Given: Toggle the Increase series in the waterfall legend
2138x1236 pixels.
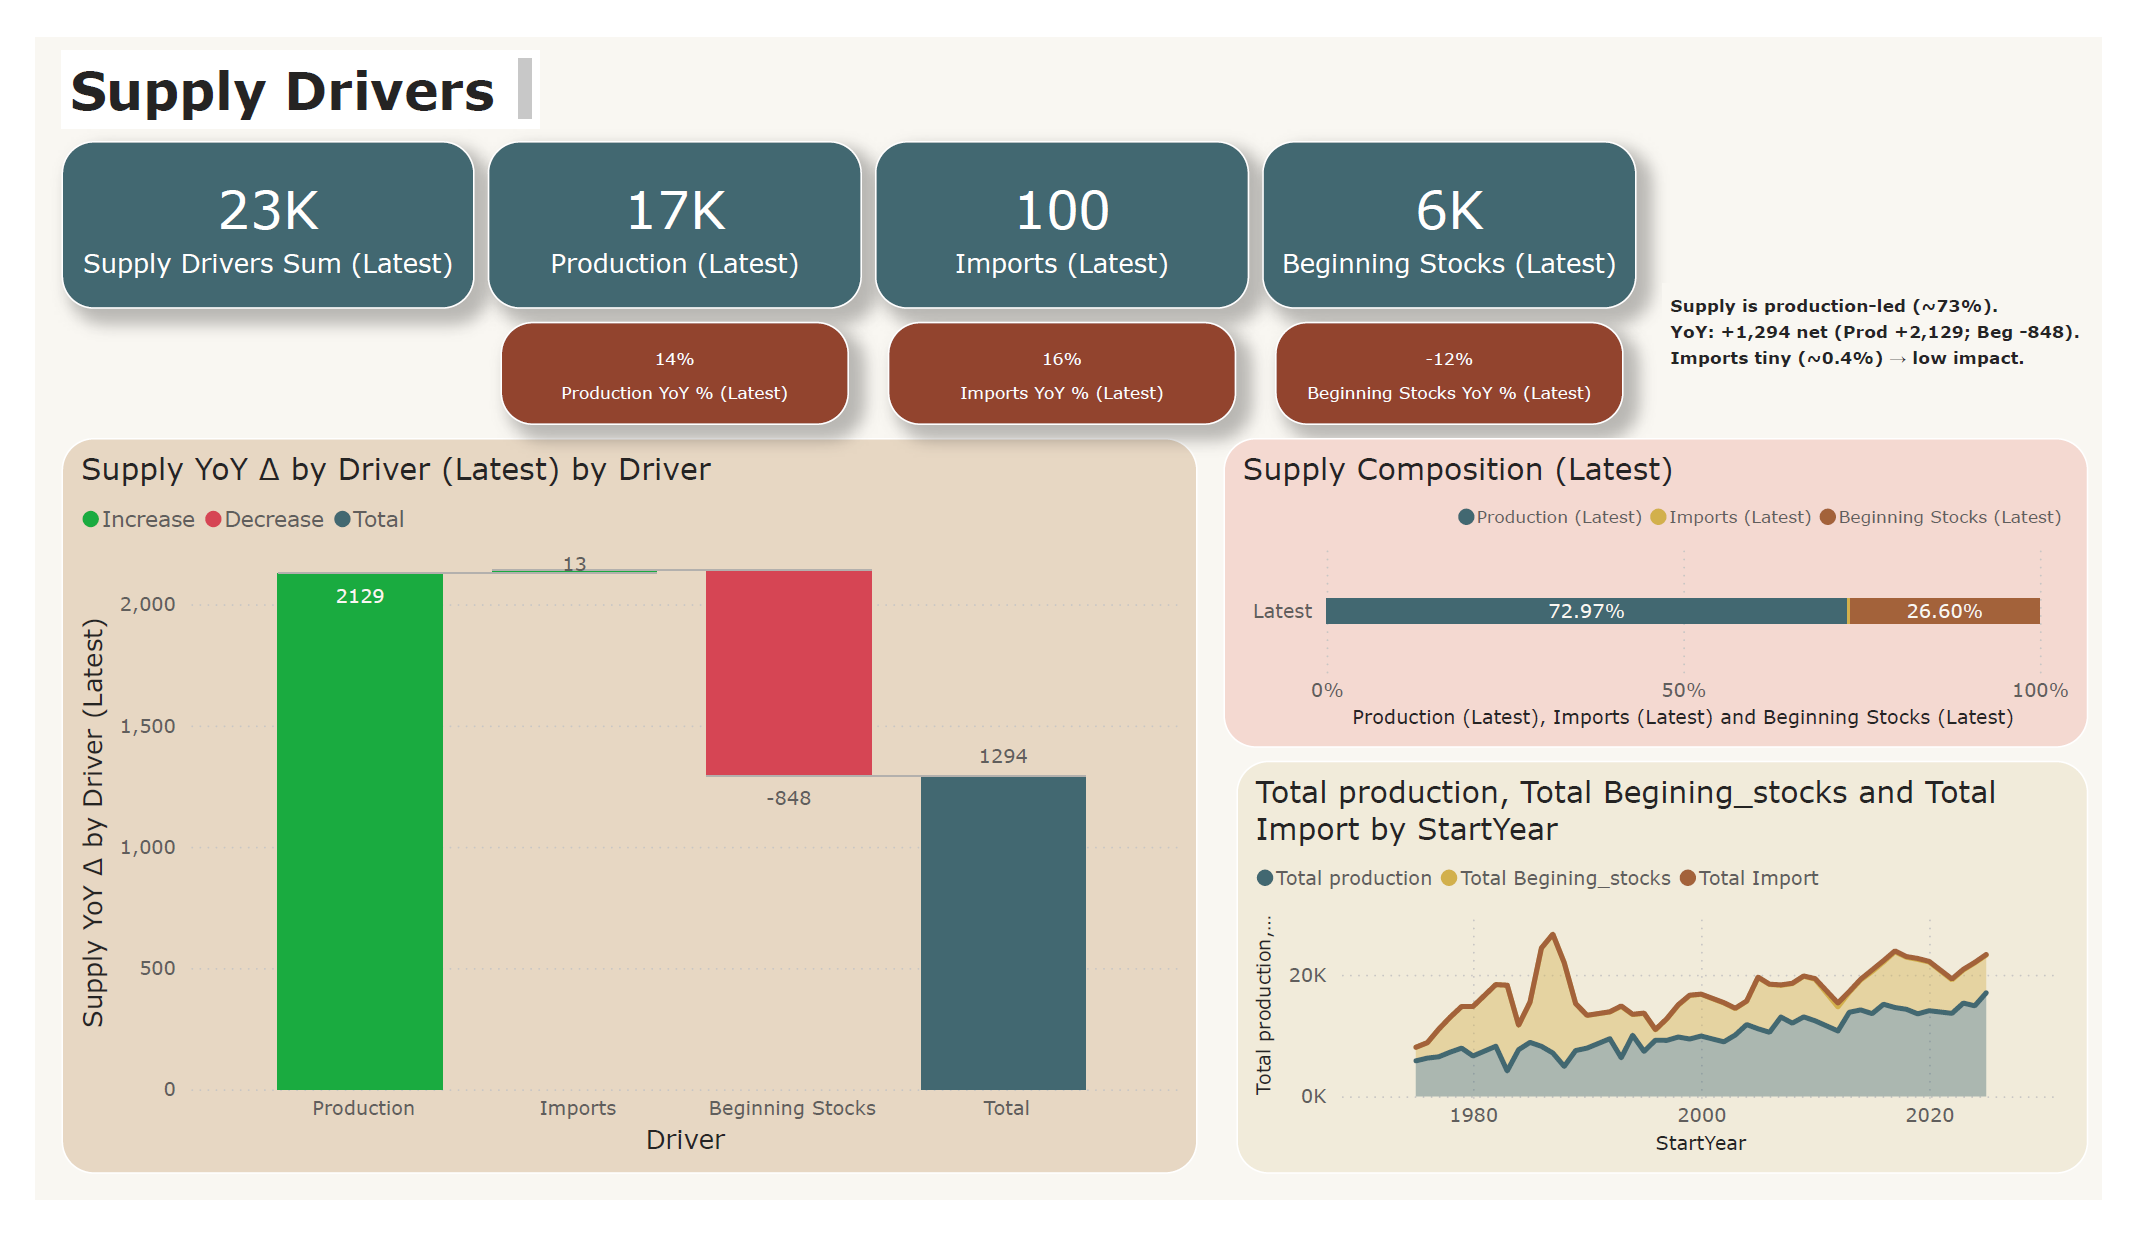Looking at the screenshot, I should pos(91,519).
